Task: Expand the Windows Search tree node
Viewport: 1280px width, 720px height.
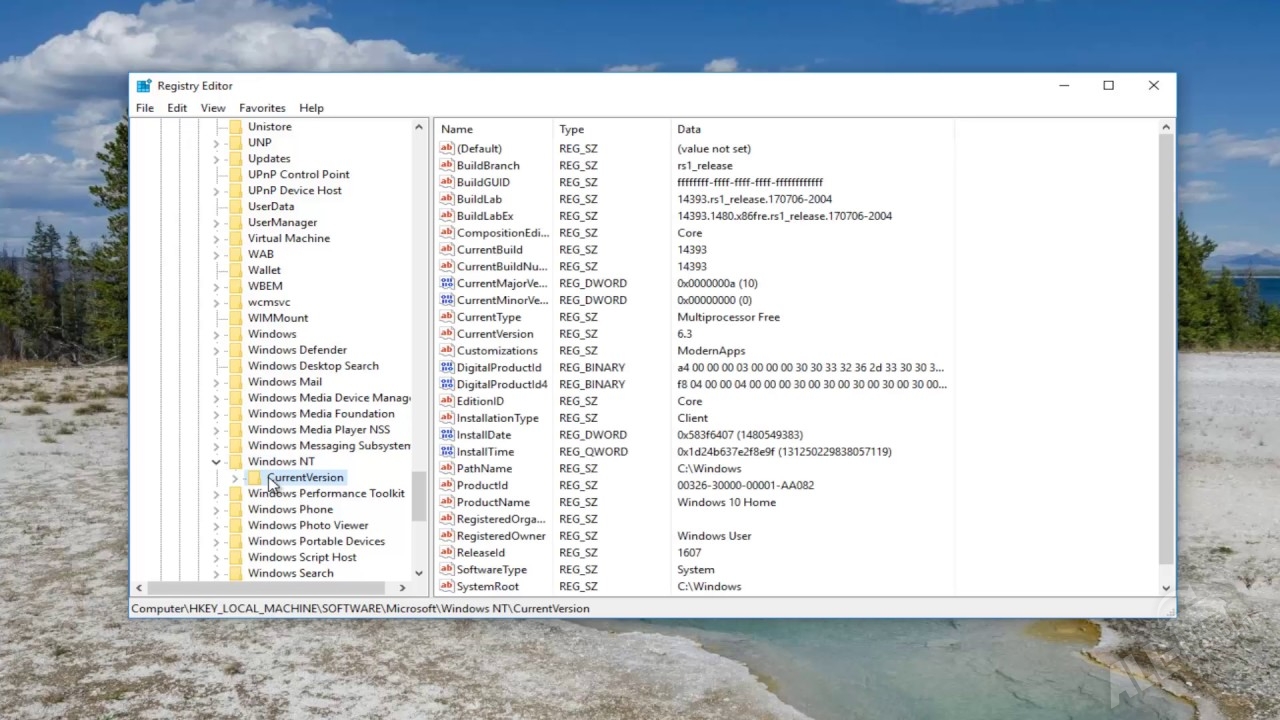Action: point(216,574)
